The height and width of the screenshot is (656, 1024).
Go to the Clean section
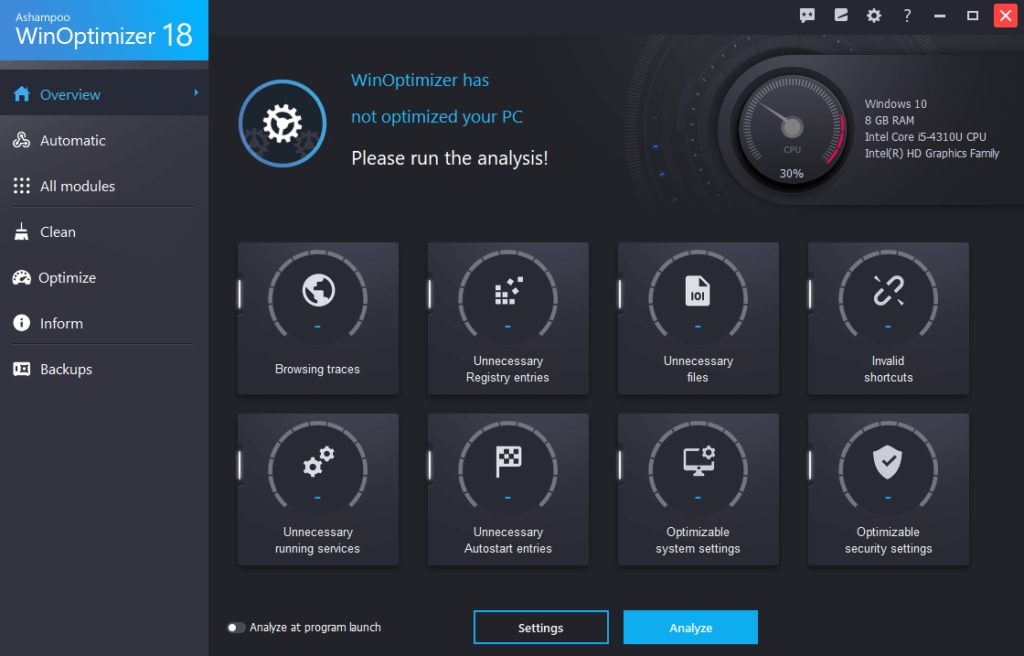pos(104,231)
